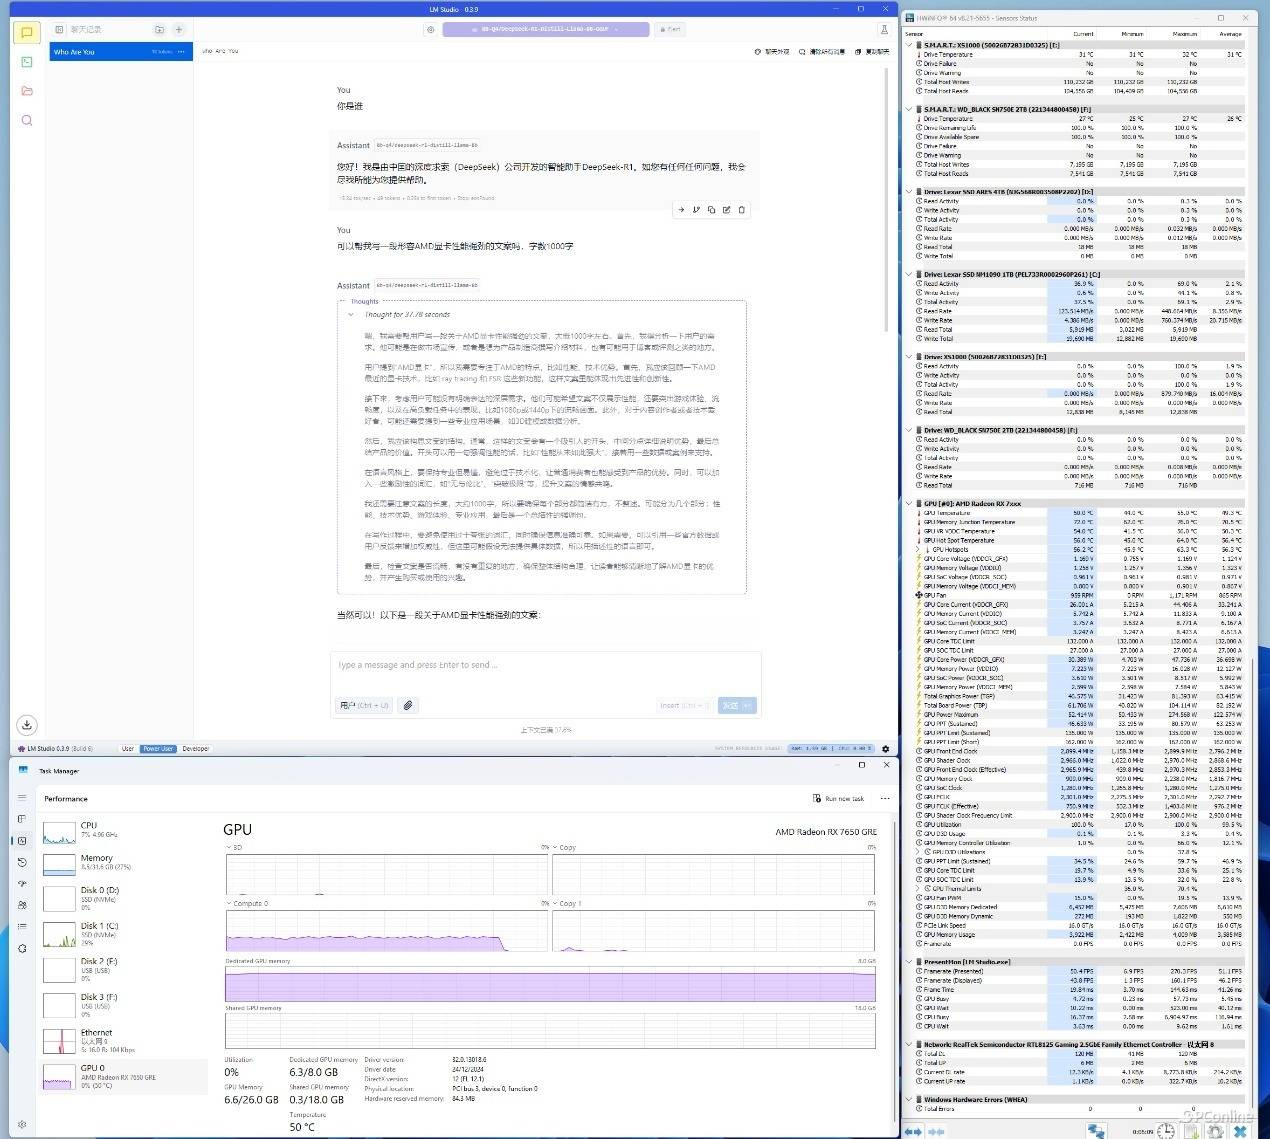Switch LM Studio mode to User
This screenshot has width=1270, height=1139.
click(x=127, y=749)
